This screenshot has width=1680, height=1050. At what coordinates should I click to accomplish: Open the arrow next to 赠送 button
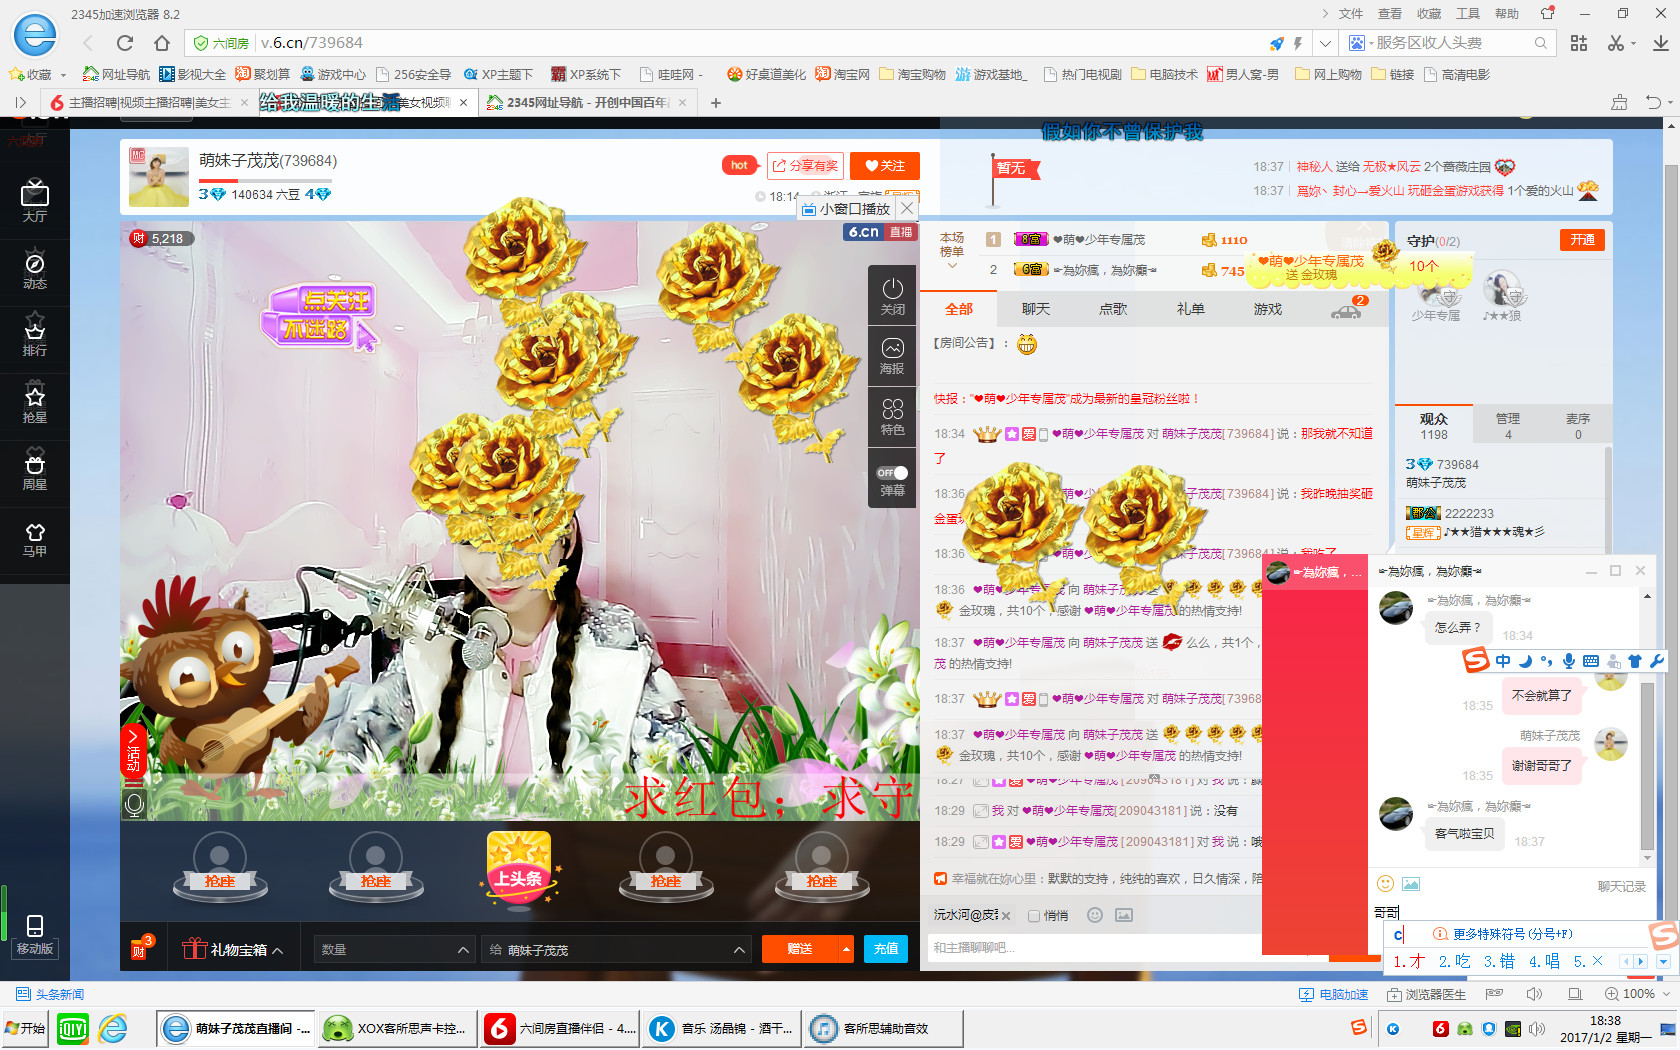click(846, 949)
